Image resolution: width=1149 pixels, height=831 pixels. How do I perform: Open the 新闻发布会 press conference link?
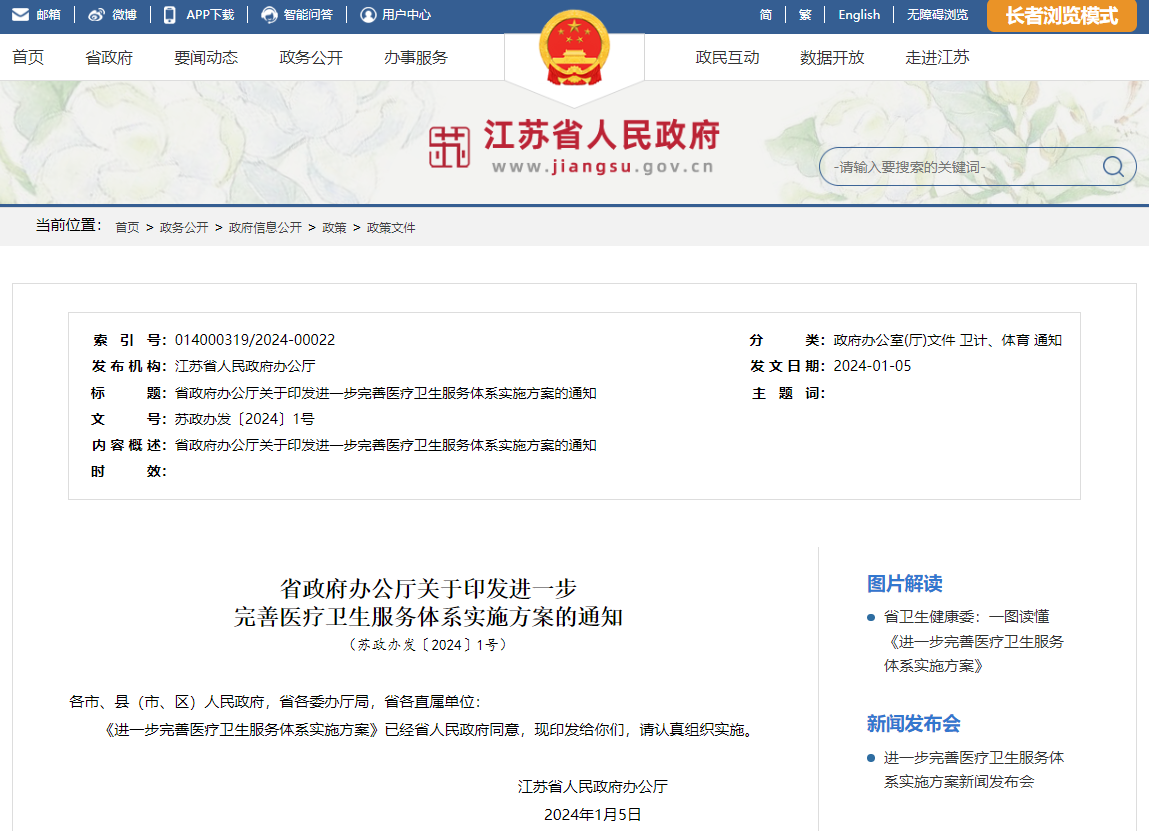click(973, 769)
